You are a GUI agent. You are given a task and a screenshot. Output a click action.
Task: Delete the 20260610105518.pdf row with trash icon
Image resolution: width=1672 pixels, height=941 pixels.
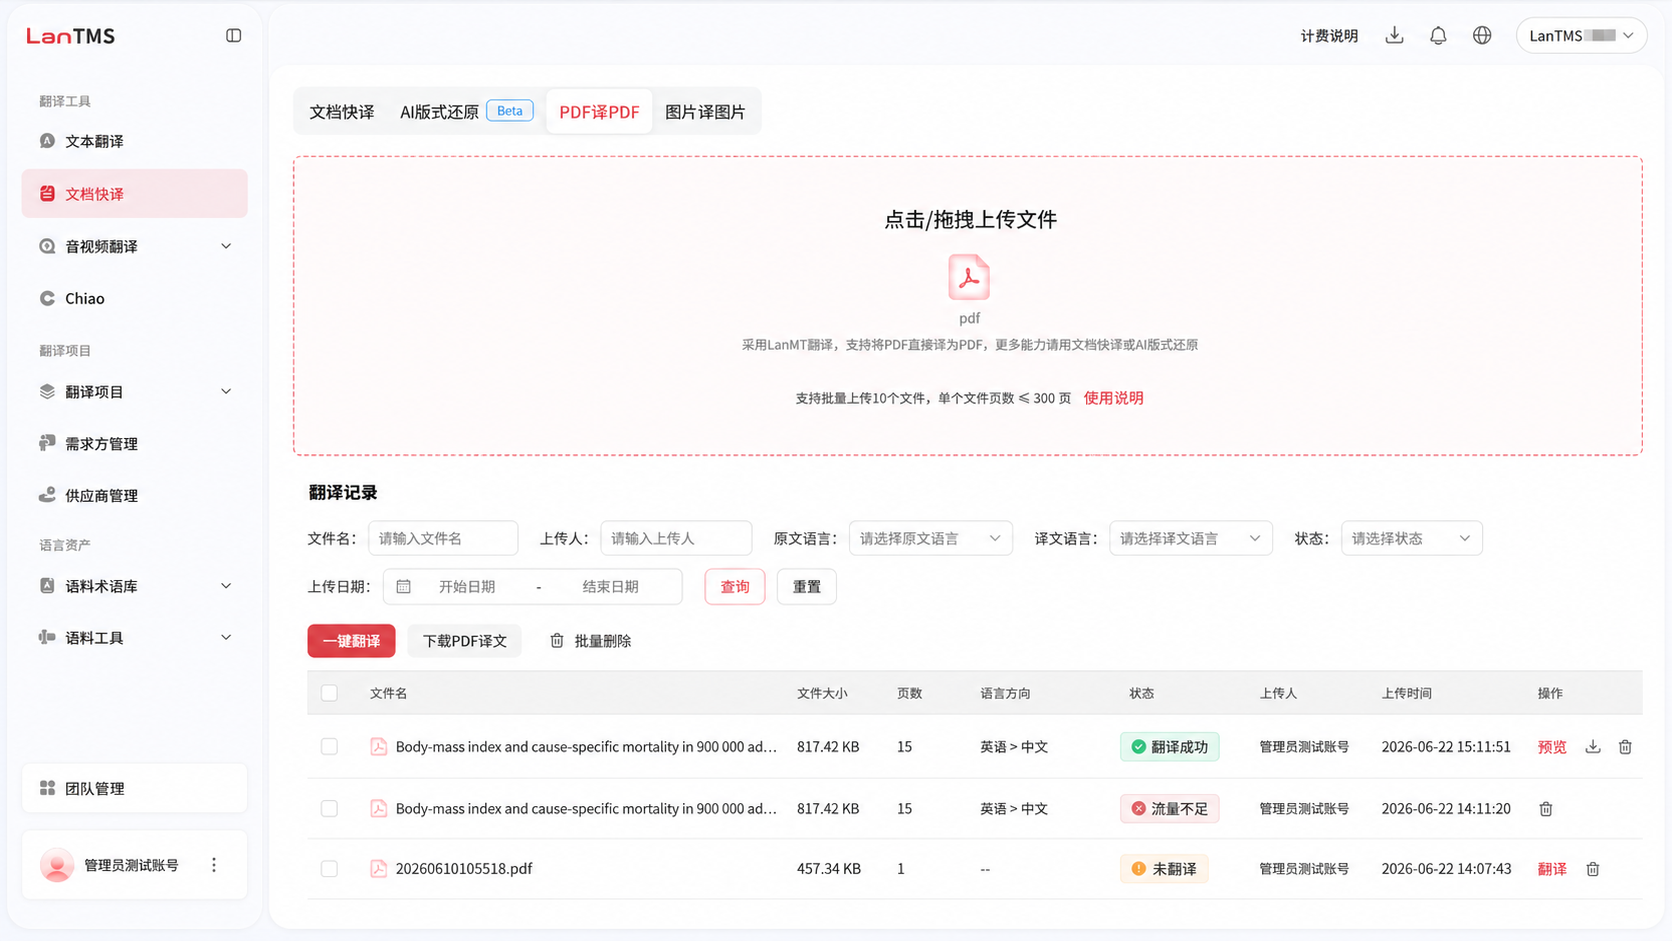tap(1593, 869)
